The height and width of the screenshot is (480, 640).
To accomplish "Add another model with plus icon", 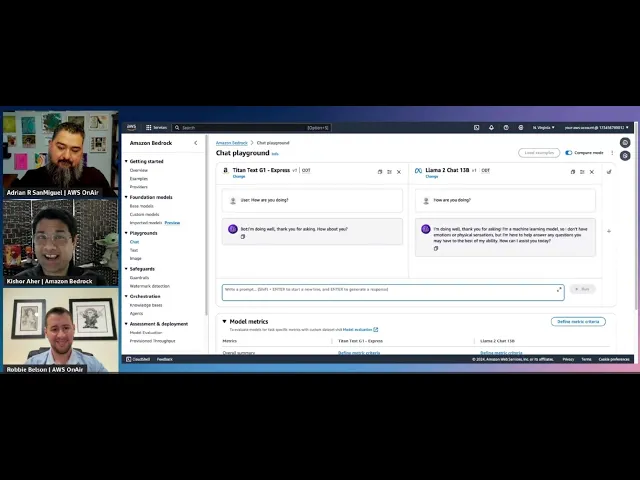I will coord(609,231).
